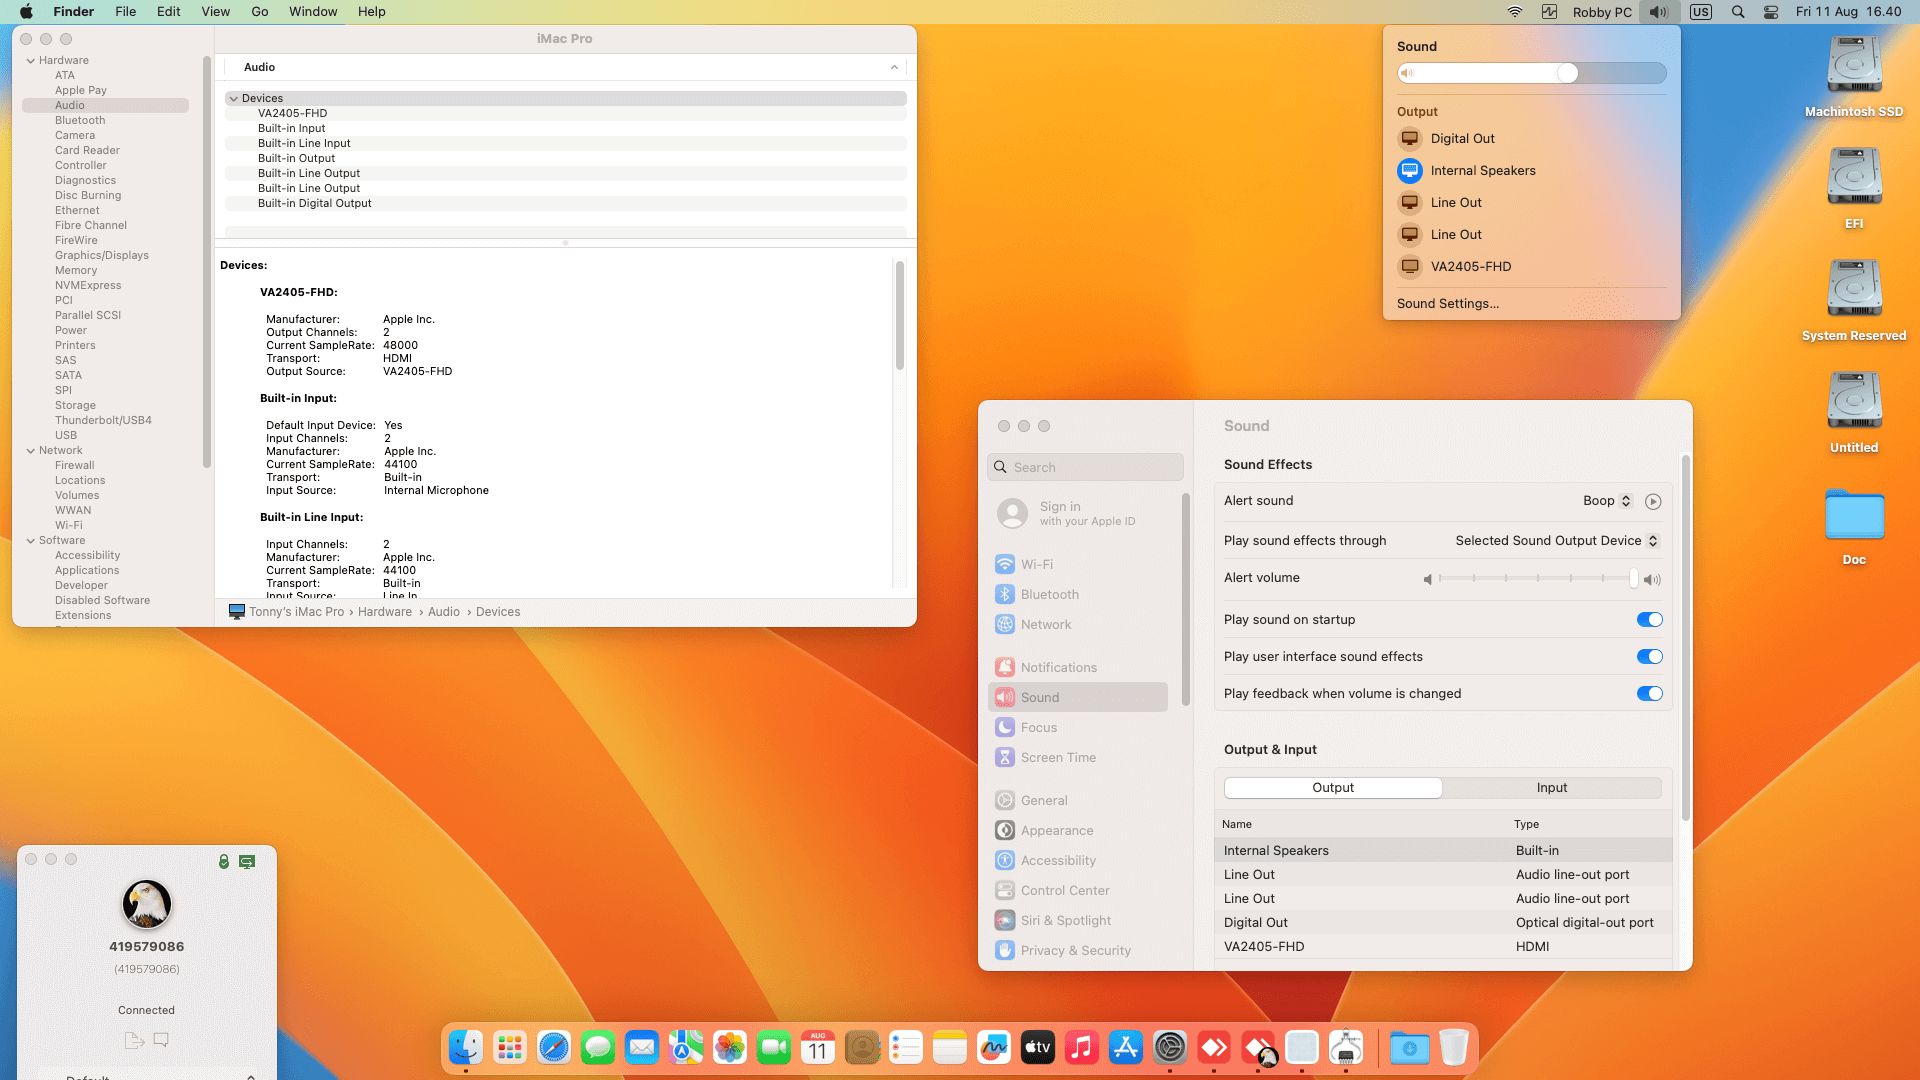Select Graphics/Displays in the System Information sidebar
The image size is (1920, 1080).
(x=102, y=256)
